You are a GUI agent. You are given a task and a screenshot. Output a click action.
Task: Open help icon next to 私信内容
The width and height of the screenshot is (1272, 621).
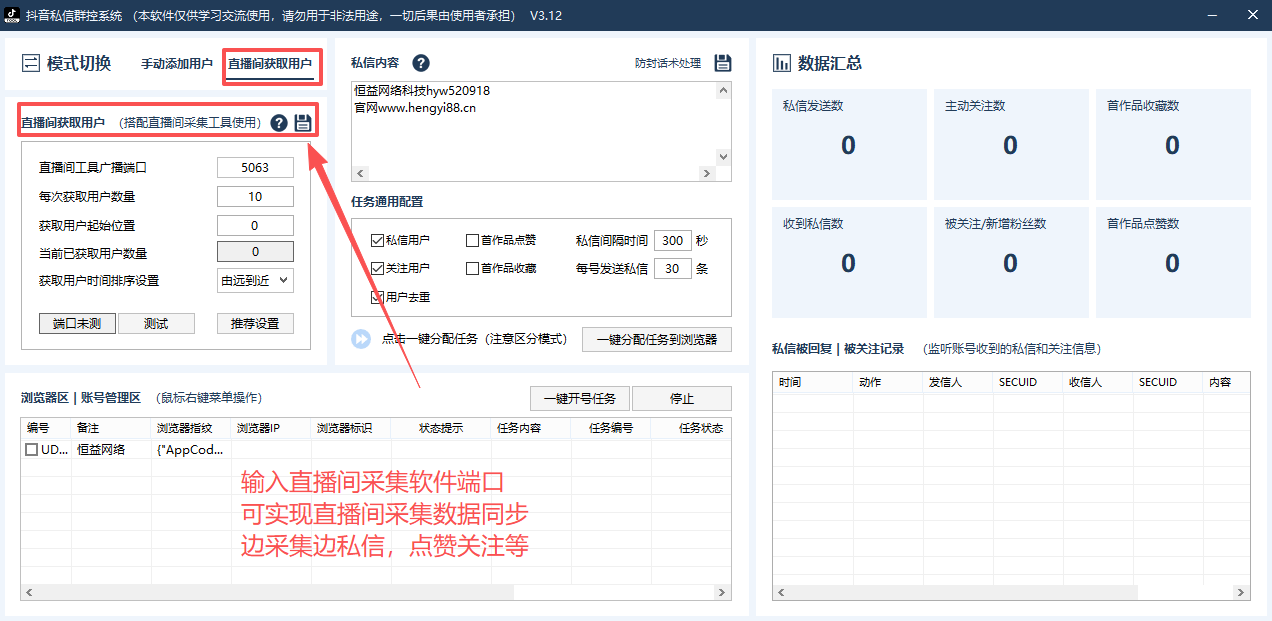coord(421,63)
